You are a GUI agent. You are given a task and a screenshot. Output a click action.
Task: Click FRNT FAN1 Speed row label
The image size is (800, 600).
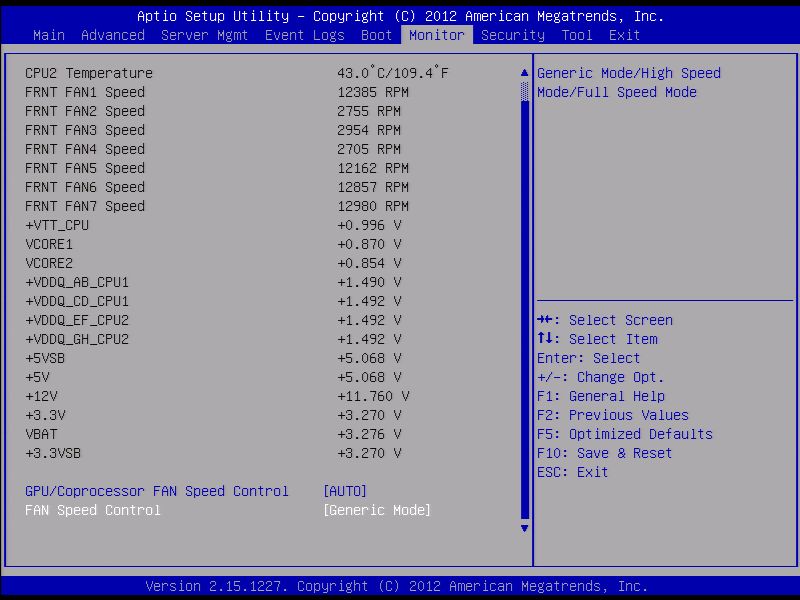pyautogui.click(x=85, y=92)
